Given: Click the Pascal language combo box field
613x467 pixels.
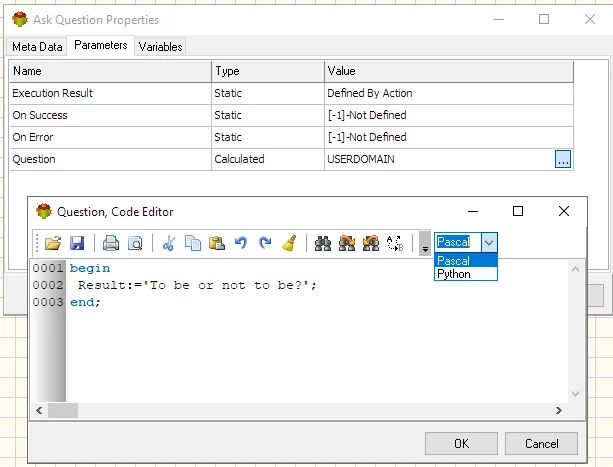Looking at the screenshot, I should (x=458, y=242).
